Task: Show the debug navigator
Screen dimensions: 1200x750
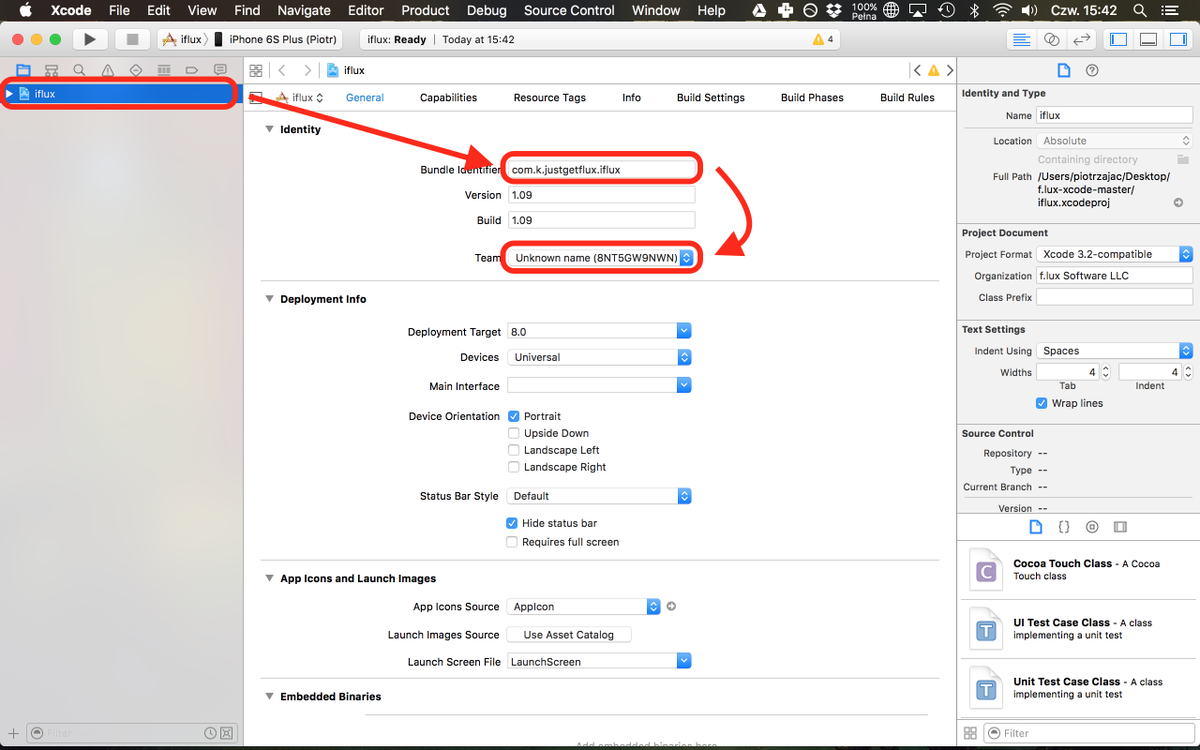Action: click(x=164, y=70)
